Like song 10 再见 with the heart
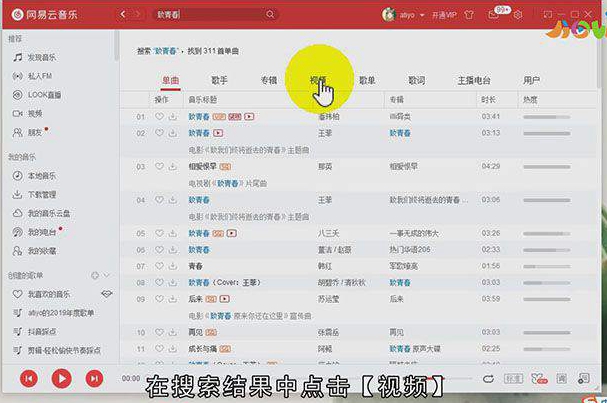 coord(159,332)
